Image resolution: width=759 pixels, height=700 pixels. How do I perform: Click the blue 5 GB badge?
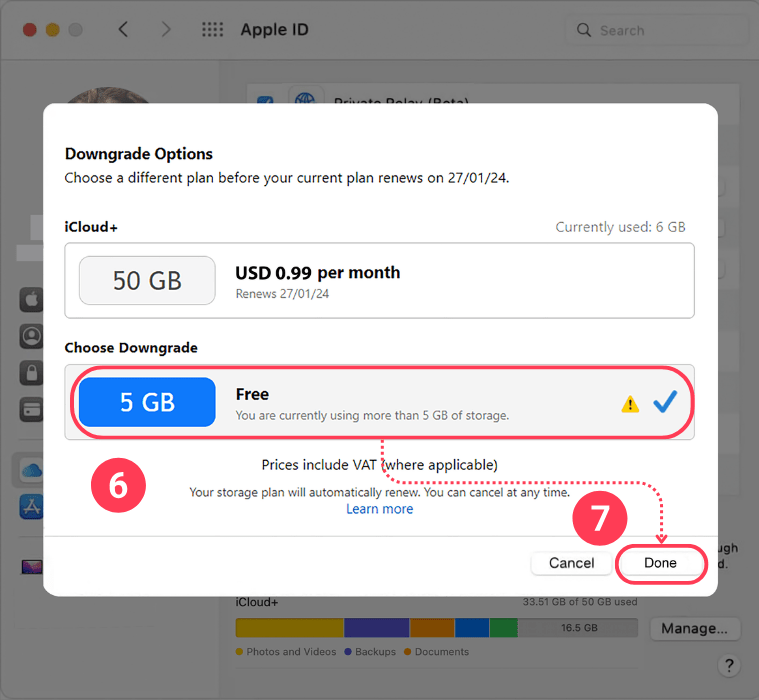[147, 402]
